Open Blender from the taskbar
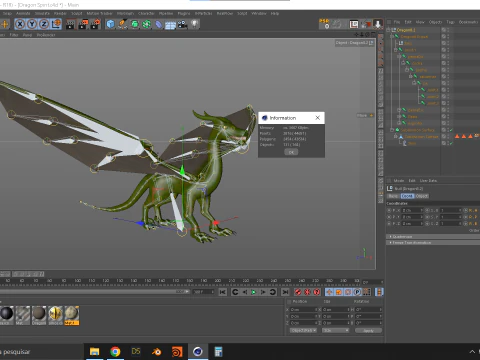The image size is (480, 360). (156, 352)
